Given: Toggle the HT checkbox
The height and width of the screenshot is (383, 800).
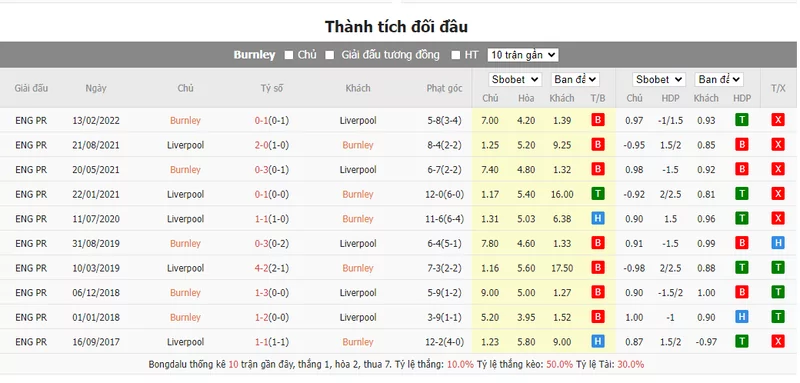Looking at the screenshot, I should click(456, 55).
